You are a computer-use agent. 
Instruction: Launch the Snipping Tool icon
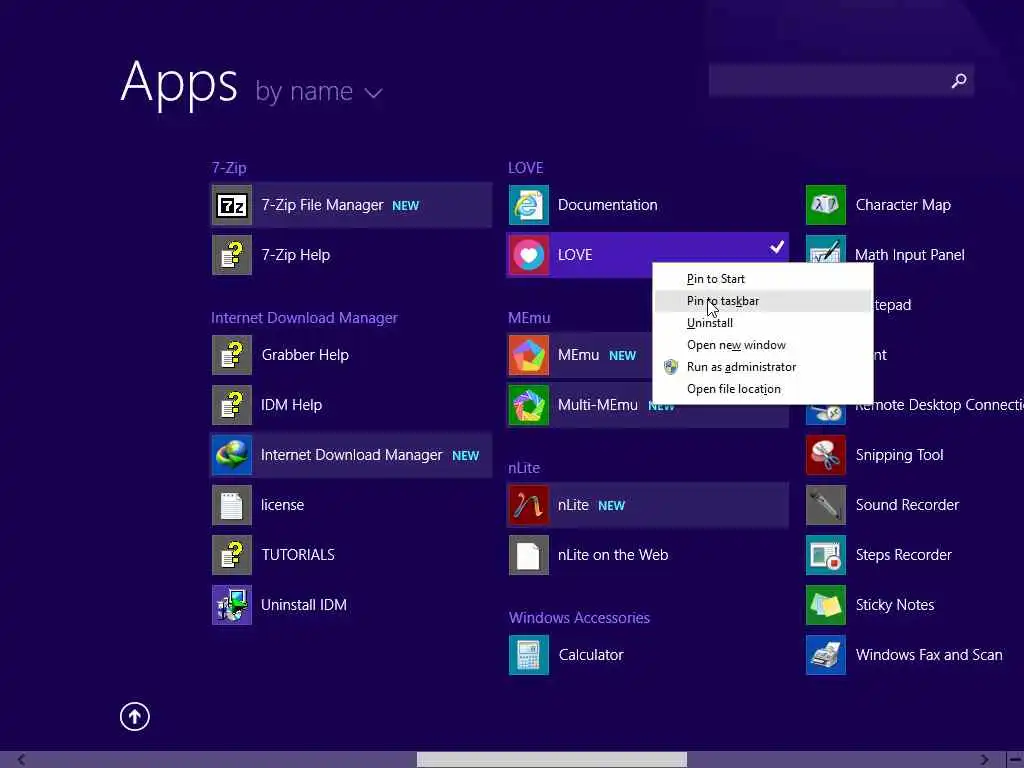tap(825, 455)
